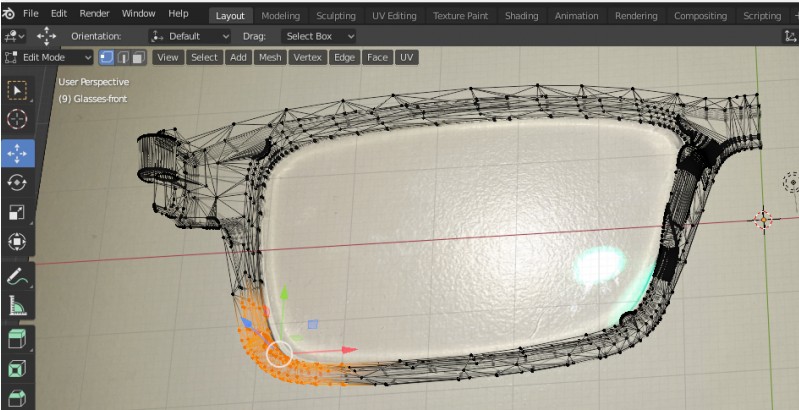Viewport: 799px width, 410px height.
Task: Activate the Transform tool
Action: coord(19,242)
